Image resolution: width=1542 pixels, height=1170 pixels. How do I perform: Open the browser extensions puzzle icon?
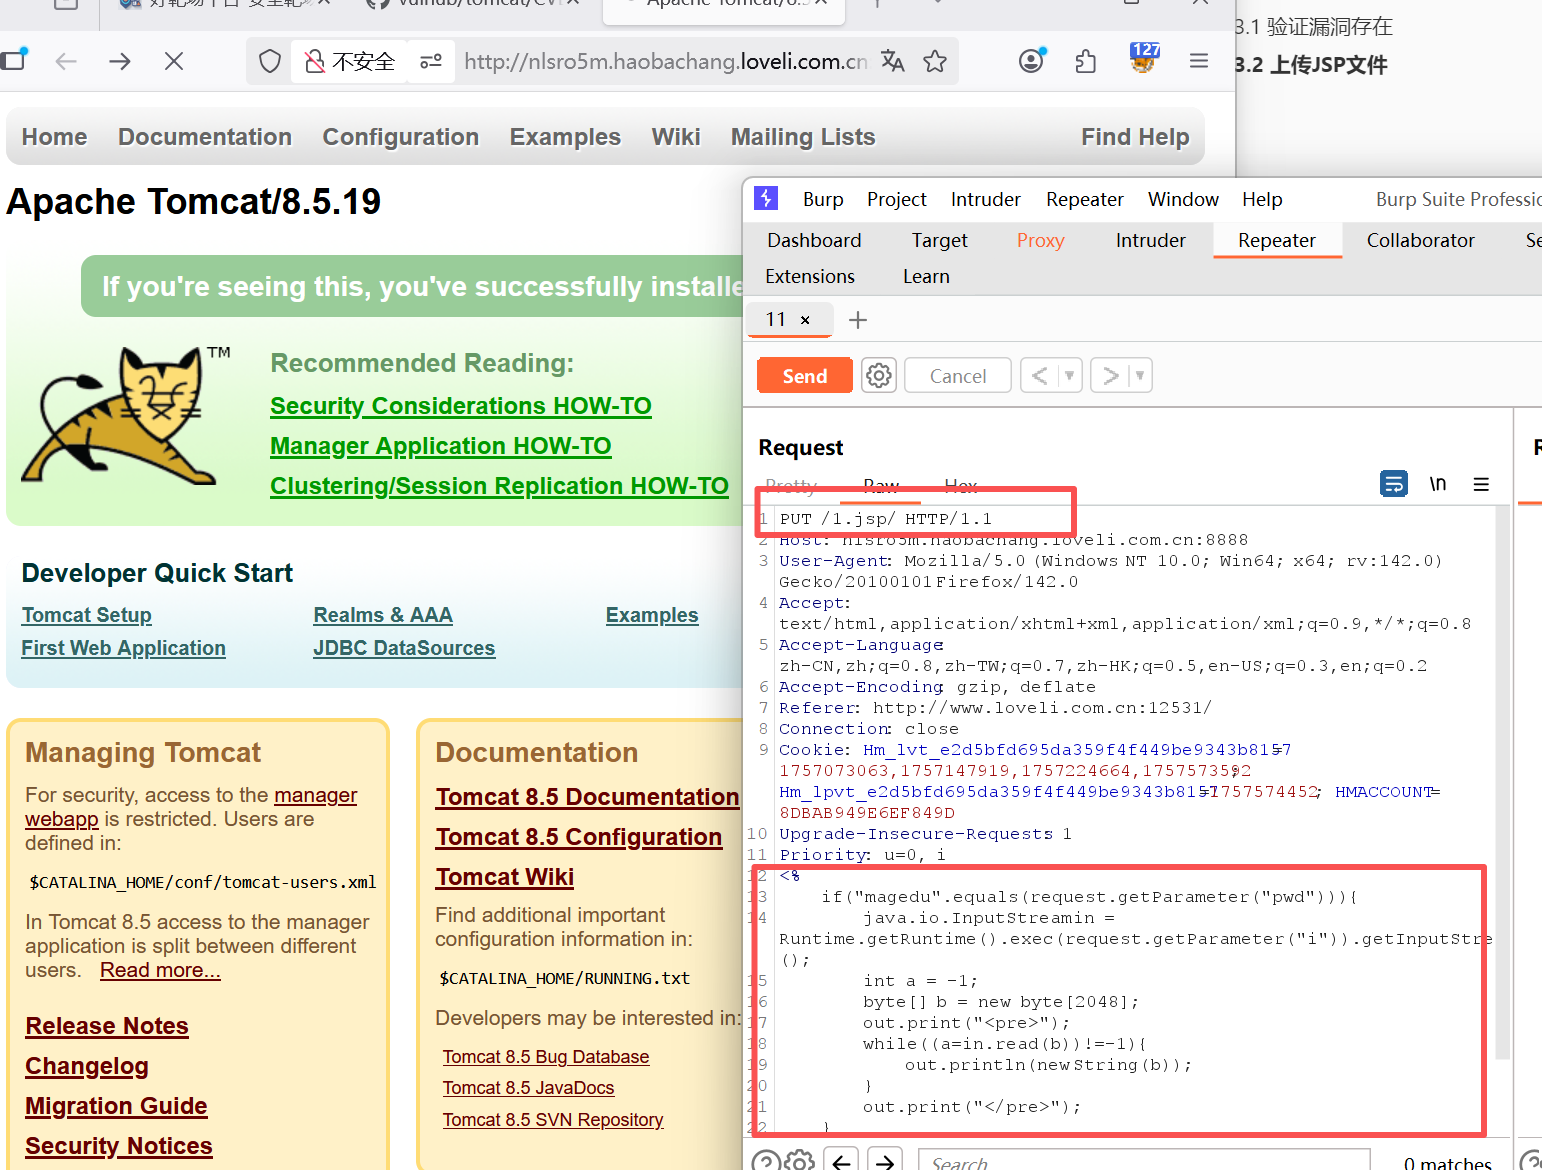(1086, 62)
